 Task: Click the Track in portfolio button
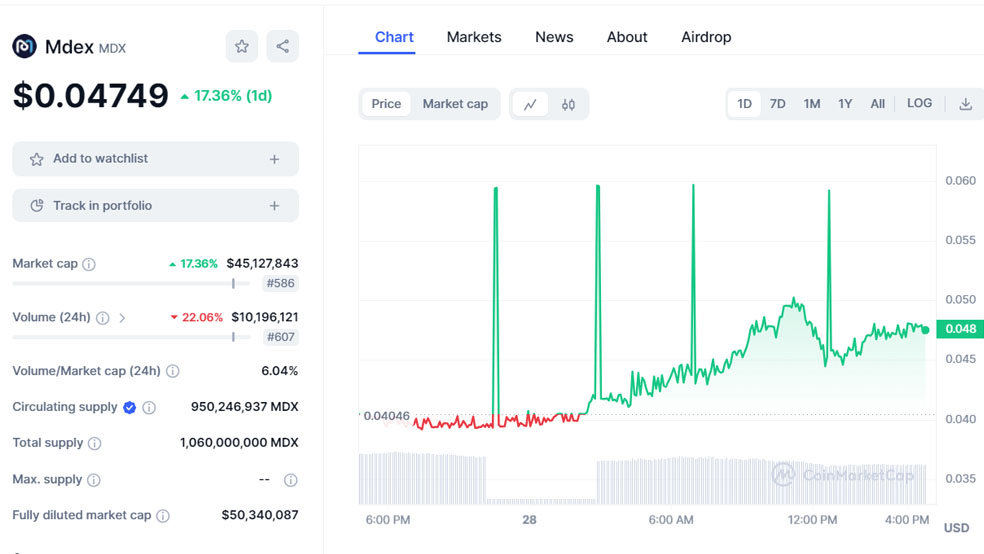[156, 206]
